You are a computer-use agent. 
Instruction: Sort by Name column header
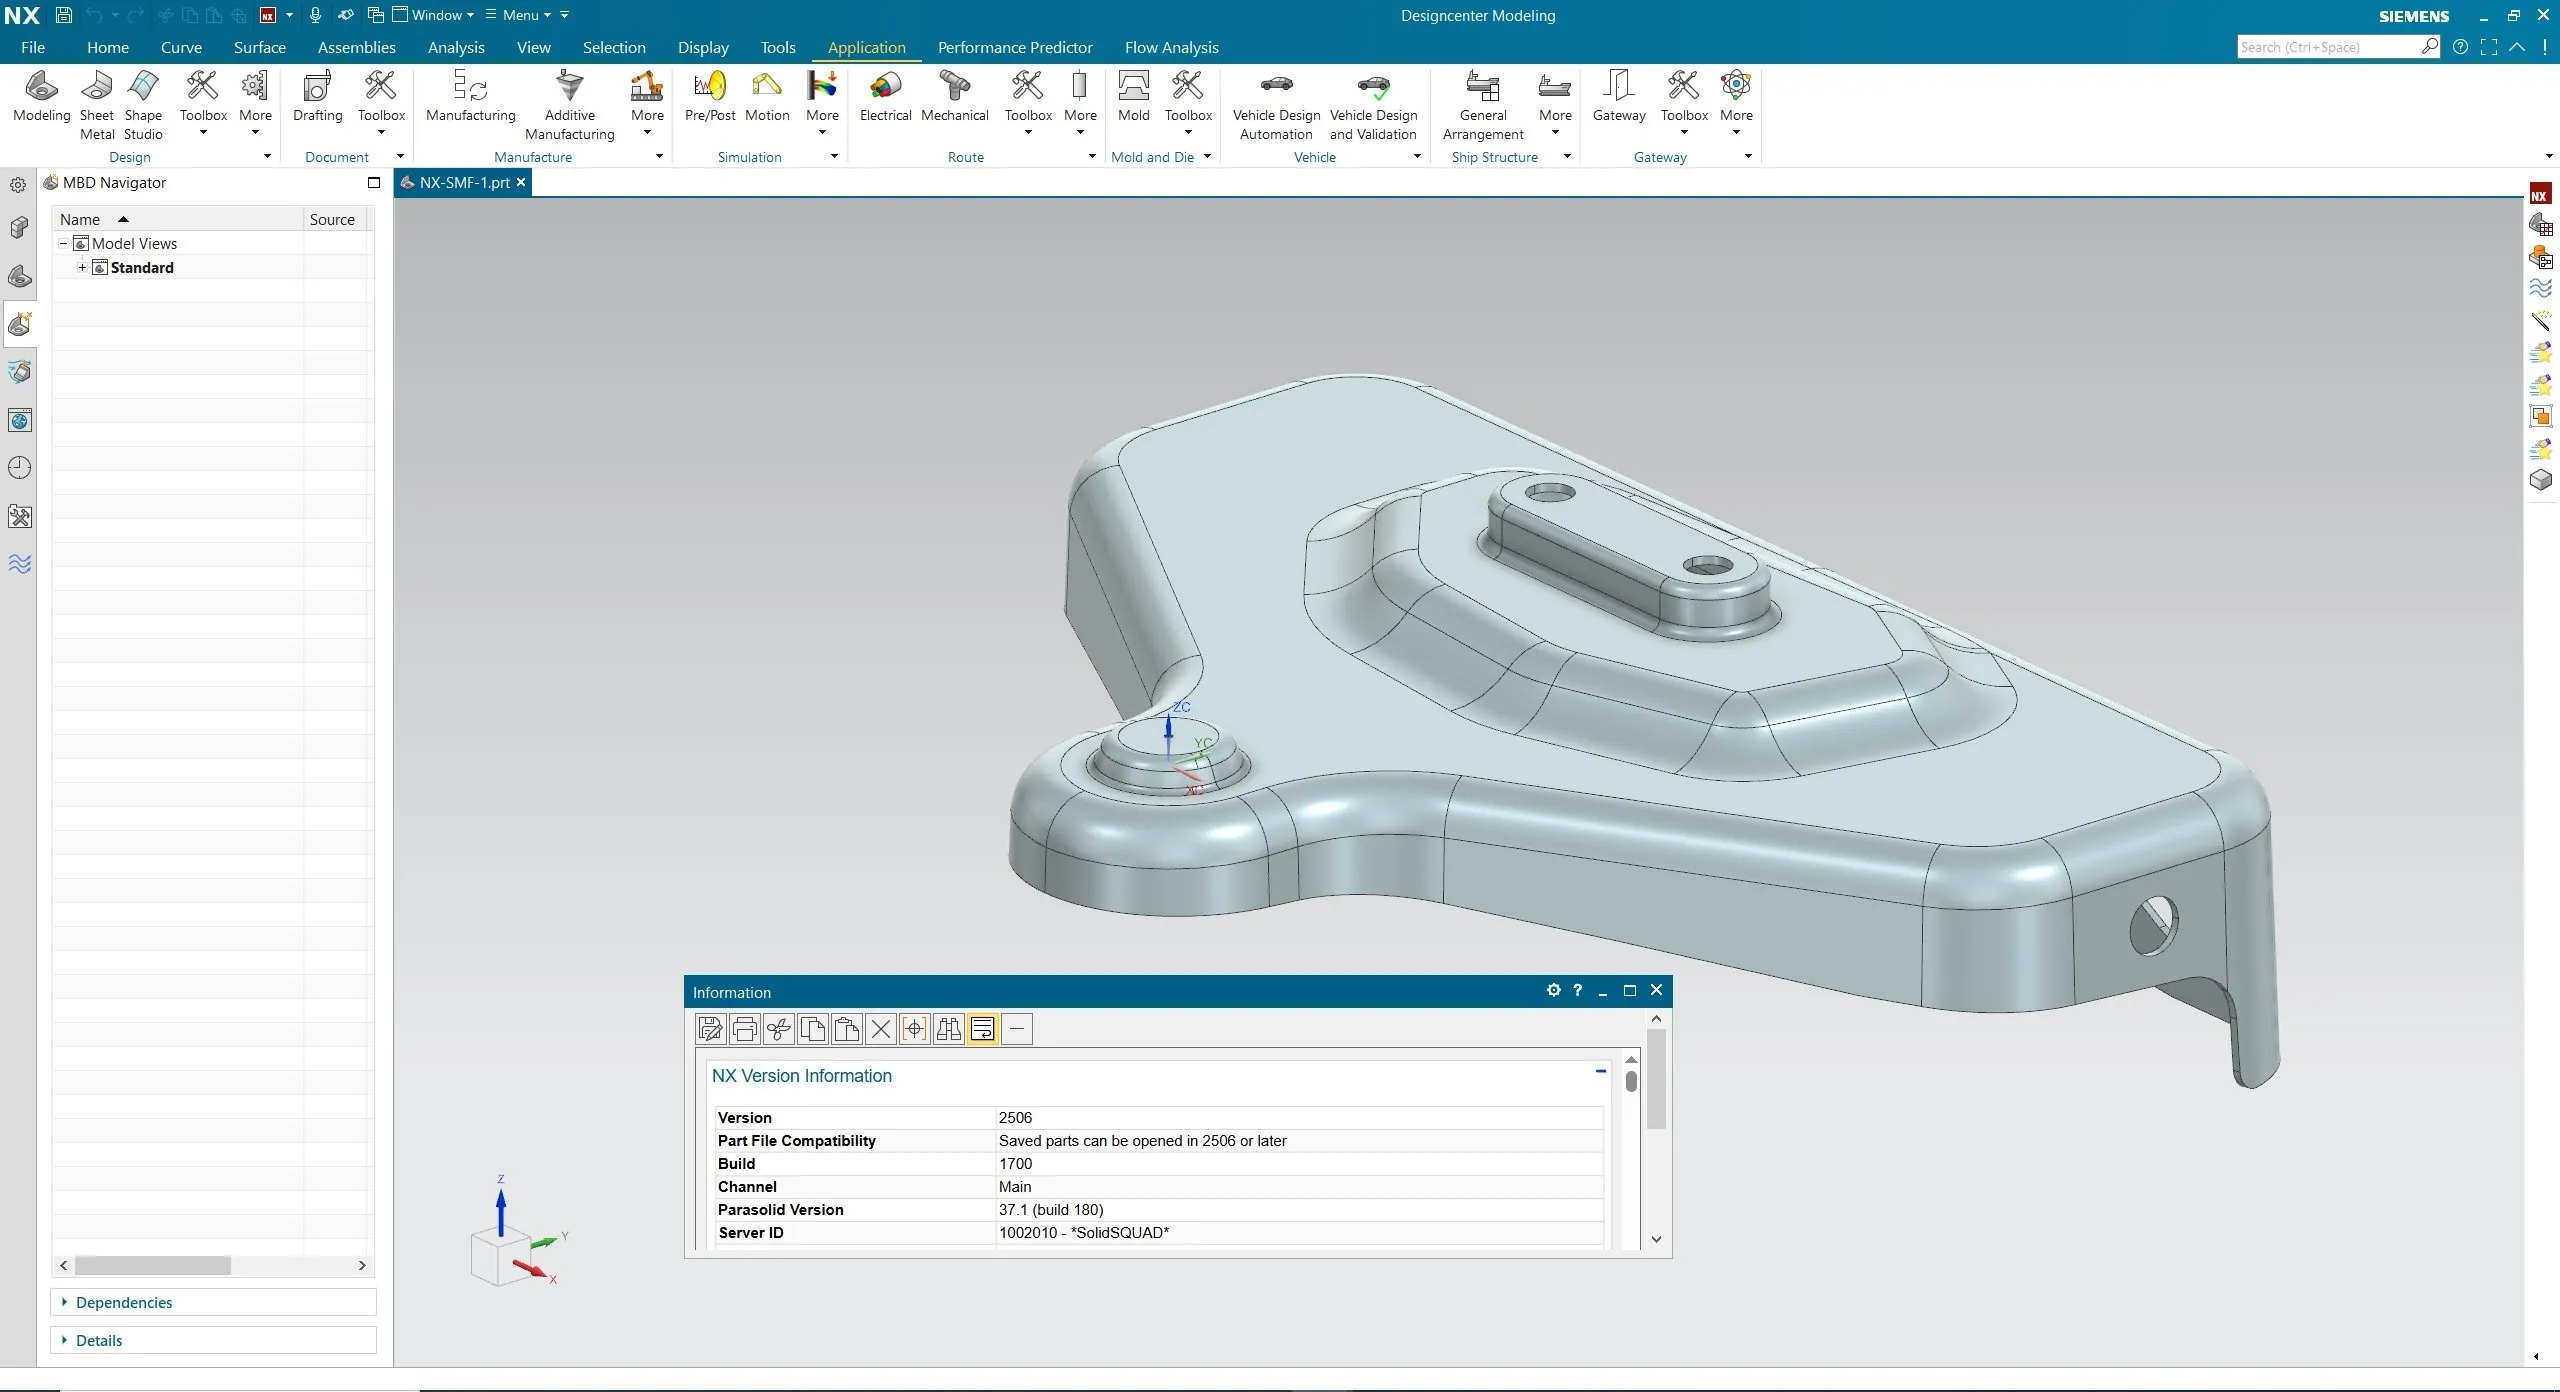(178, 220)
